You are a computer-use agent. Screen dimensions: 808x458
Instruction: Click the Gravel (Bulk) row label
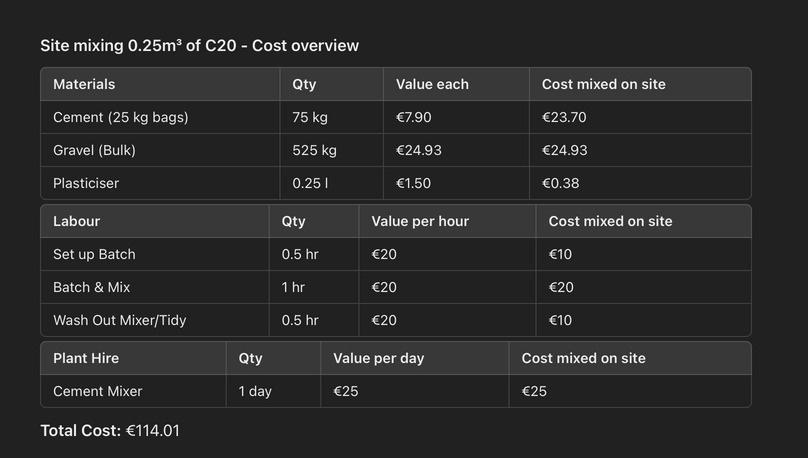(x=94, y=150)
